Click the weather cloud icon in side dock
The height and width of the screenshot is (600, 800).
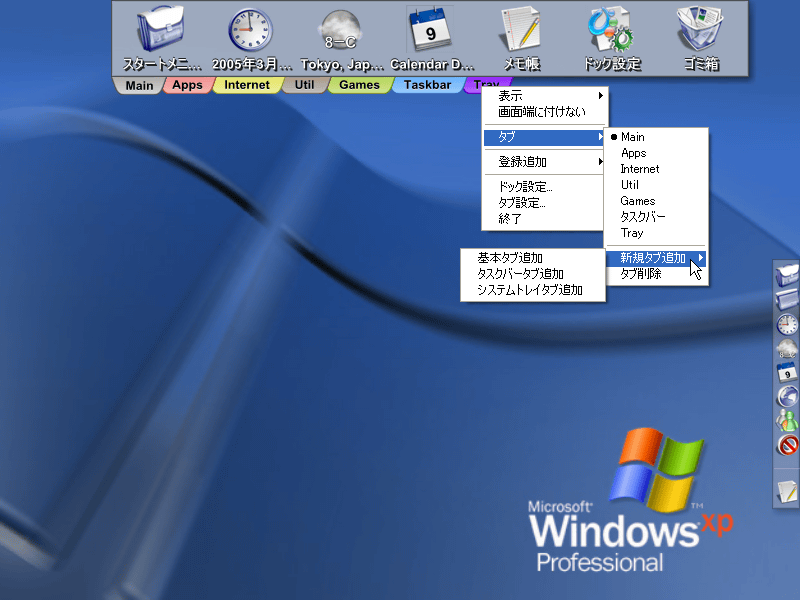[x=787, y=348]
